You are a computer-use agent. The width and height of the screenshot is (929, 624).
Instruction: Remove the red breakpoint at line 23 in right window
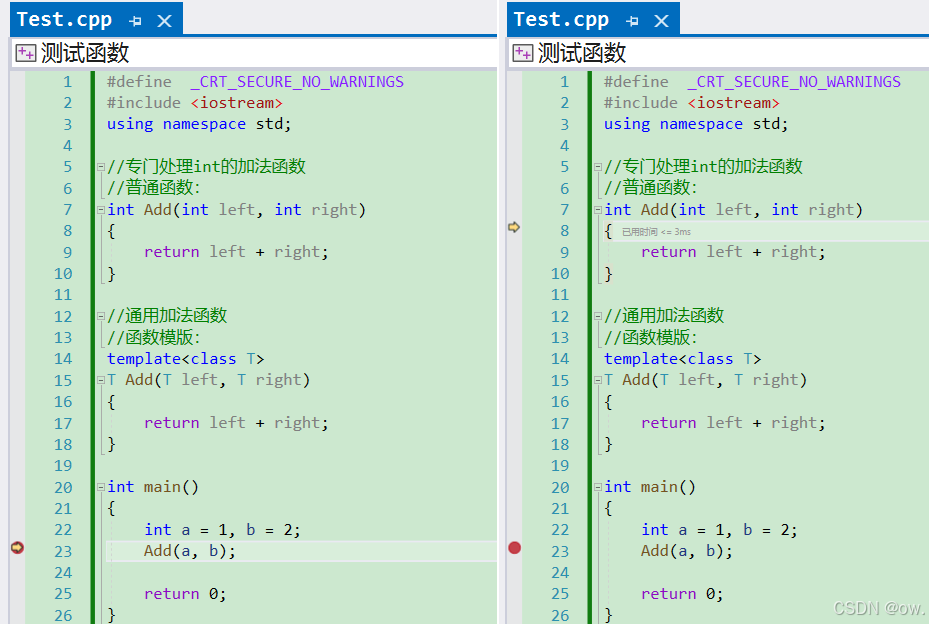514,548
